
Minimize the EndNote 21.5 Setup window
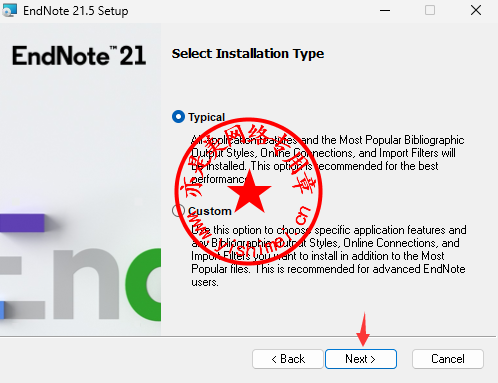point(385,10)
